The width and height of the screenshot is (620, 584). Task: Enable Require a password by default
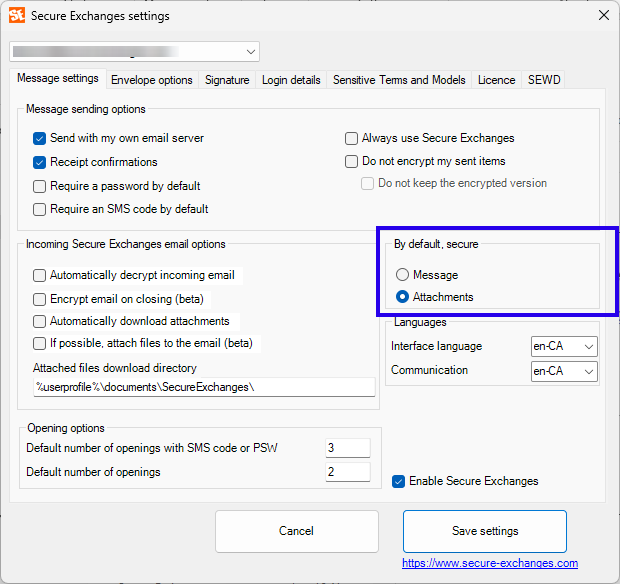coord(40,186)
